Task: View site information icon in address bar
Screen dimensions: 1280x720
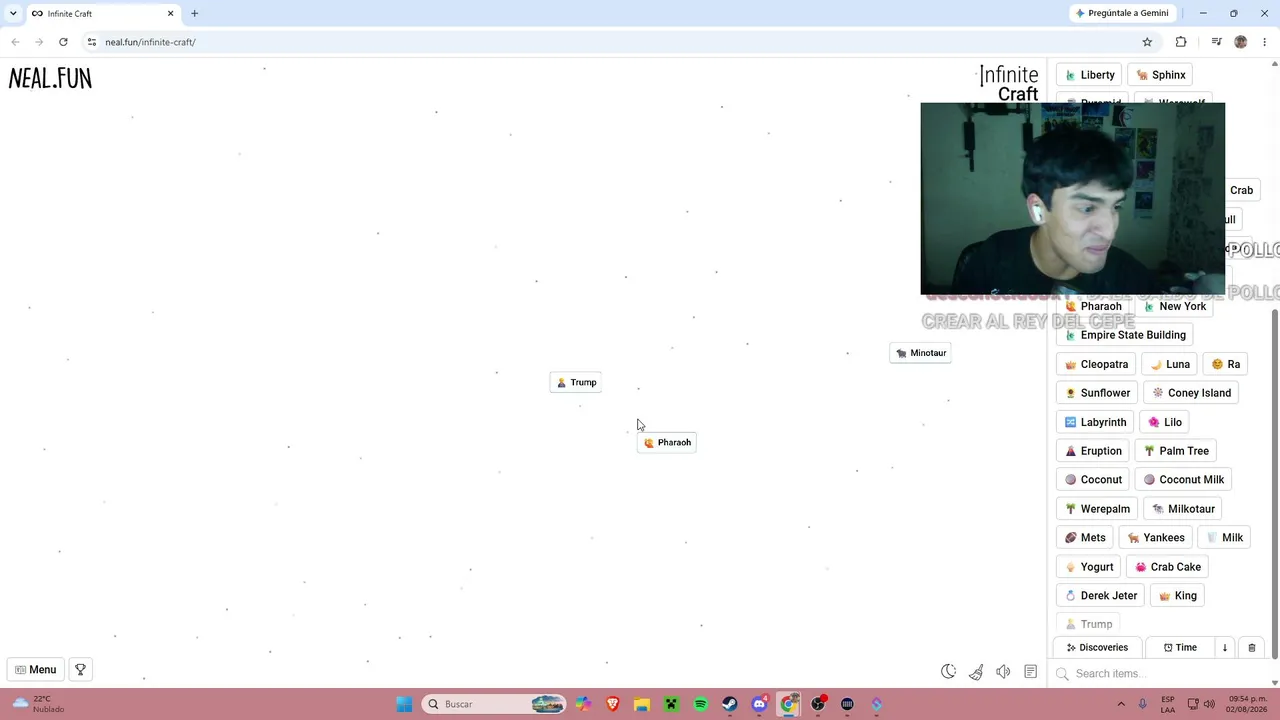Action: (x=92, y=42)
